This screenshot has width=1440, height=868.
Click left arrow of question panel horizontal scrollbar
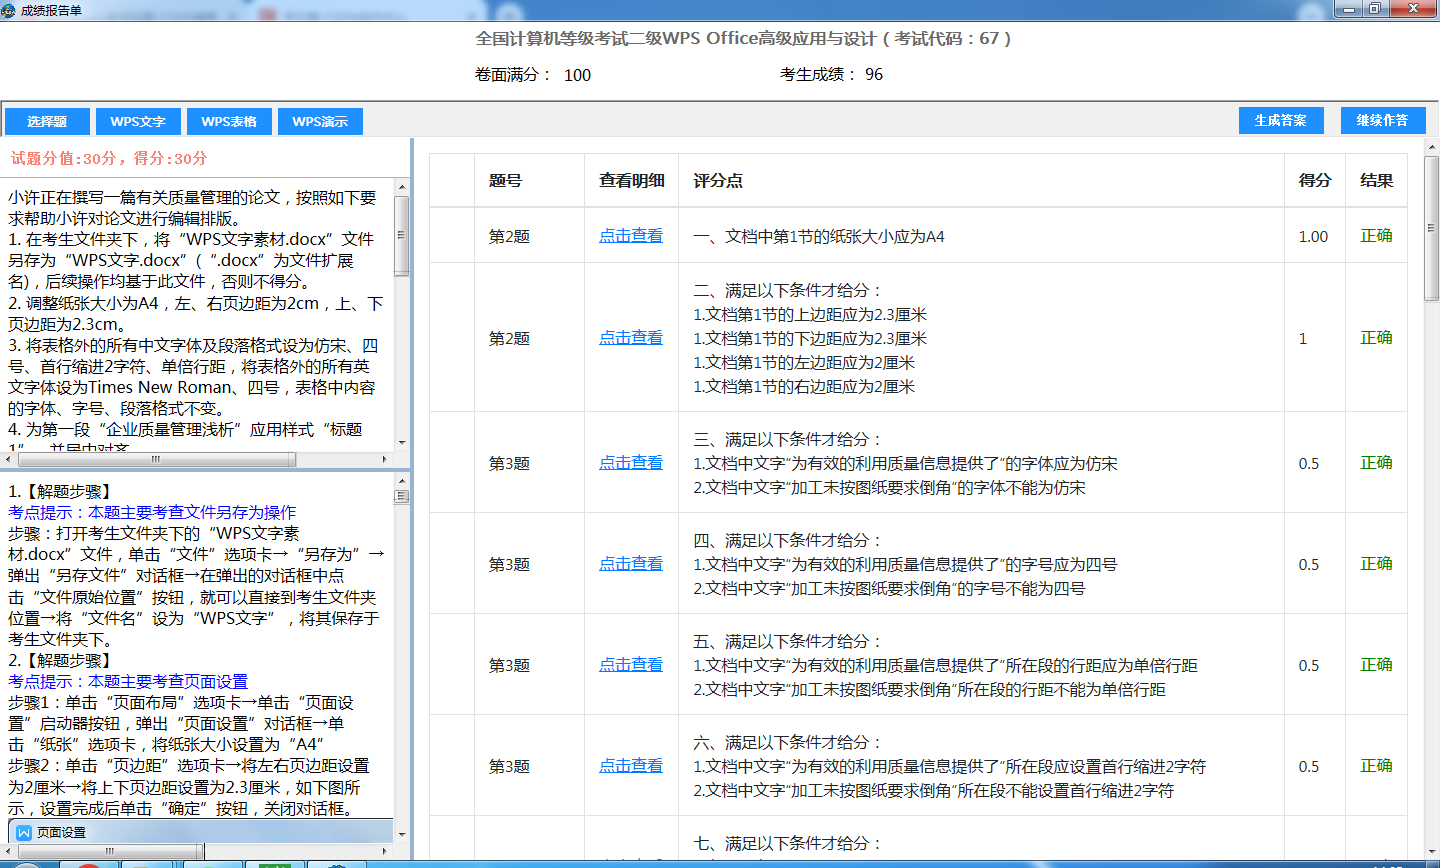click(7, 459)
